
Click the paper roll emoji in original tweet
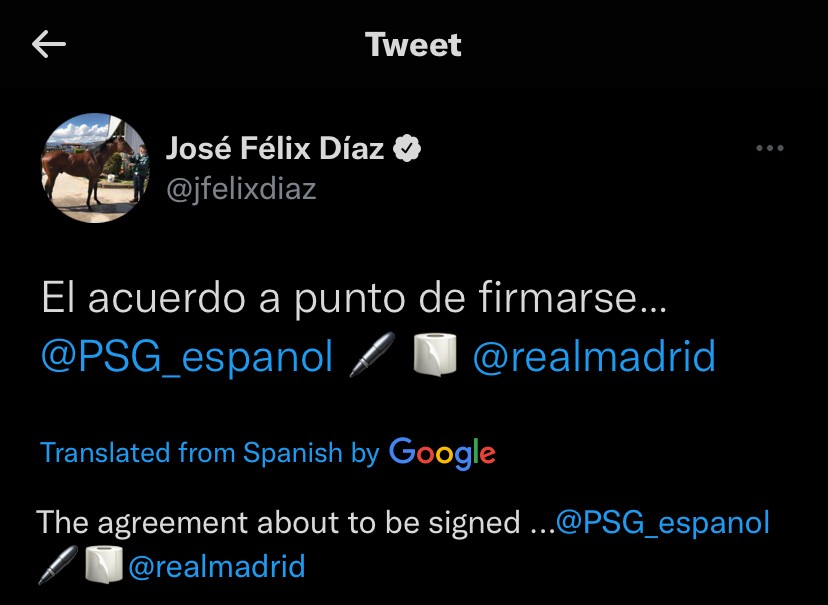435,356
